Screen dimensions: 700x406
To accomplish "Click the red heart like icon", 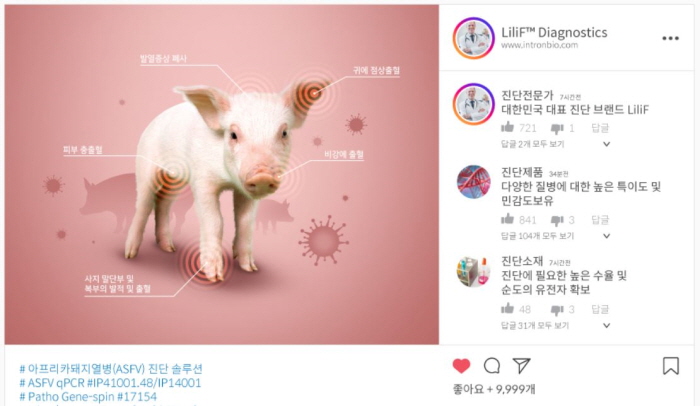I will (461, 366).
